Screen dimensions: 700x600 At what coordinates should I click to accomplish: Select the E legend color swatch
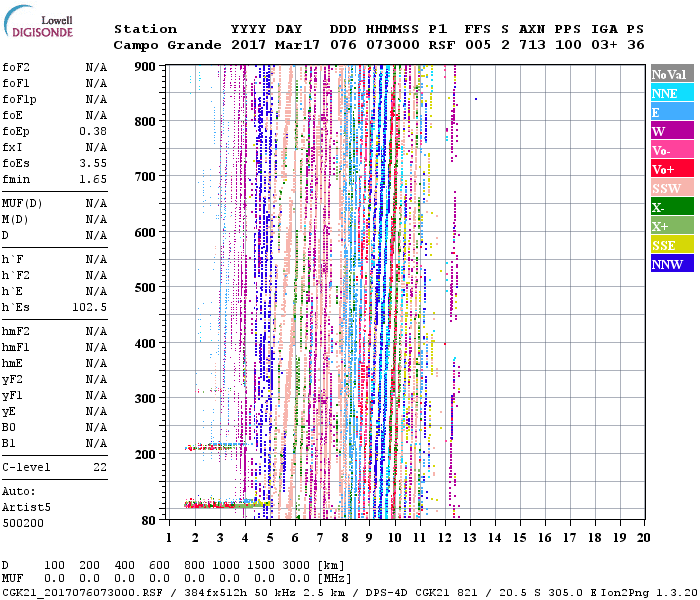pyautogui.click(x=672, y=112)
